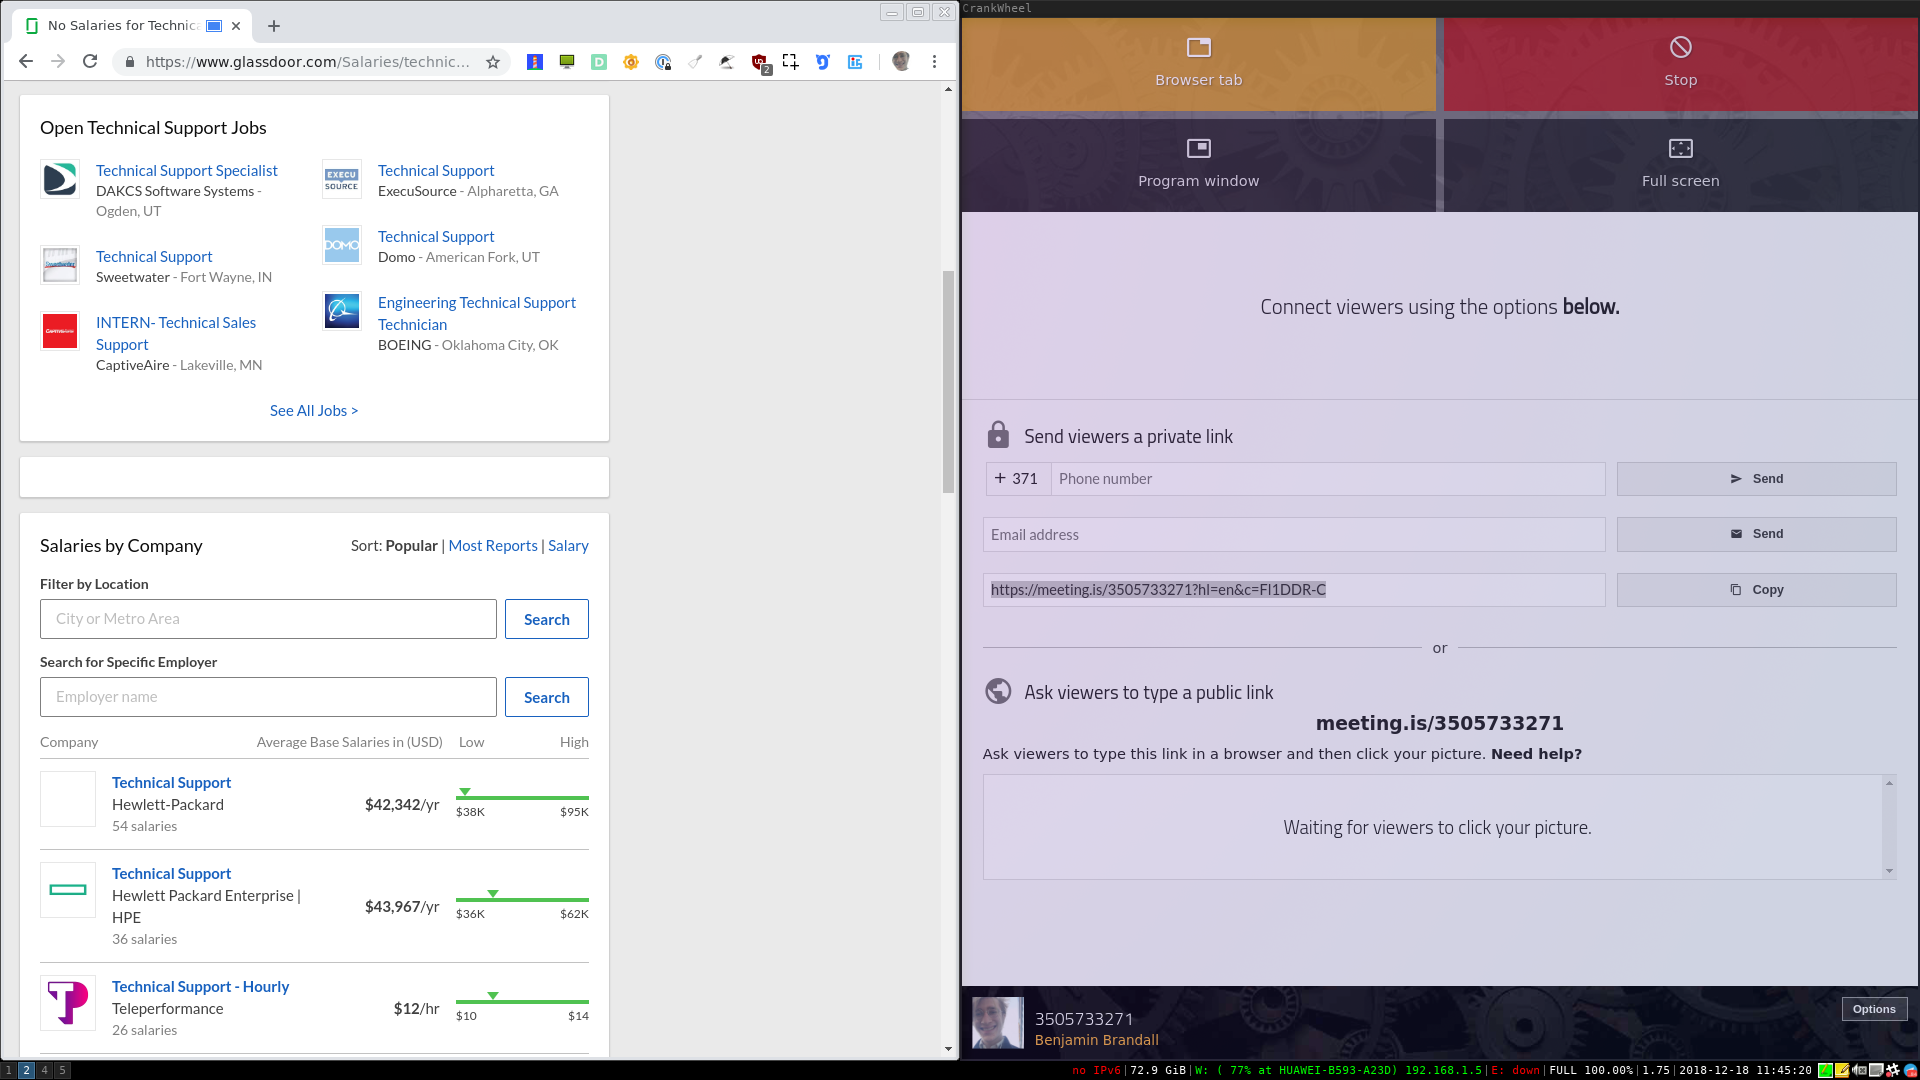1920x1080 pixels.
Task: Share a Browser tab in CrankWheel
Action: pyautogui.click(x=1198, y=64)
